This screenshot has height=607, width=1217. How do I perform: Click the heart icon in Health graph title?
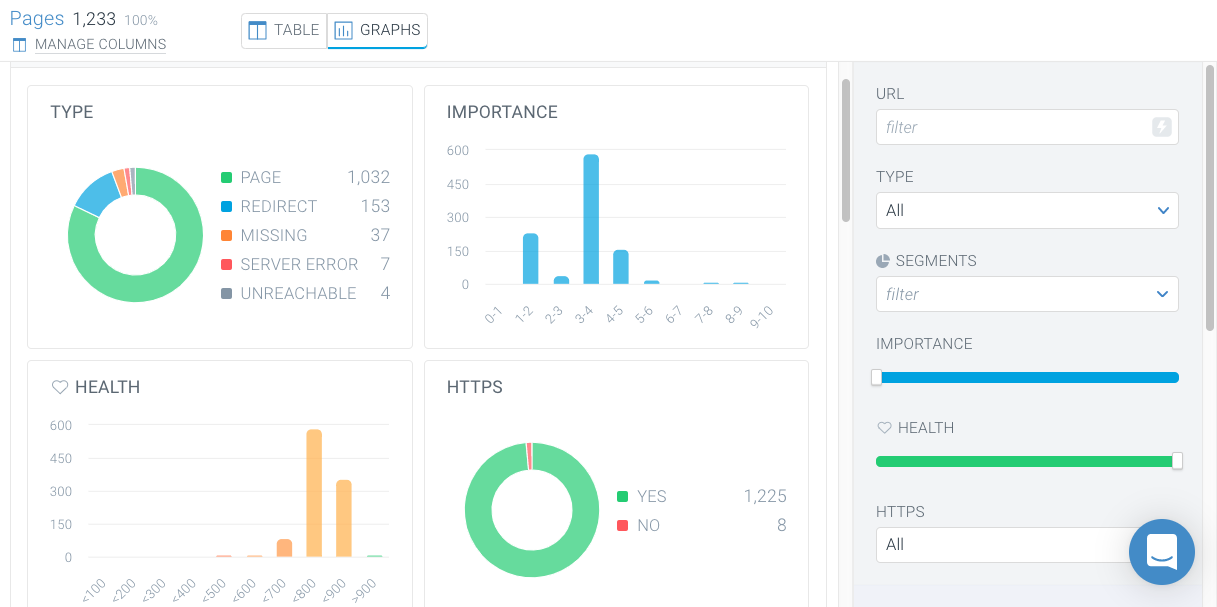pos(59,387)
